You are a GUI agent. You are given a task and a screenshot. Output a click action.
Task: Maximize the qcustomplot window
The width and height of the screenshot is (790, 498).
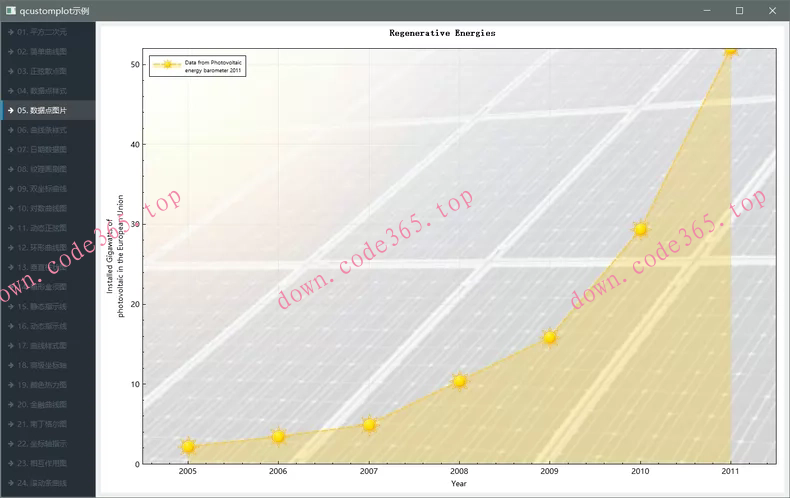739,10
